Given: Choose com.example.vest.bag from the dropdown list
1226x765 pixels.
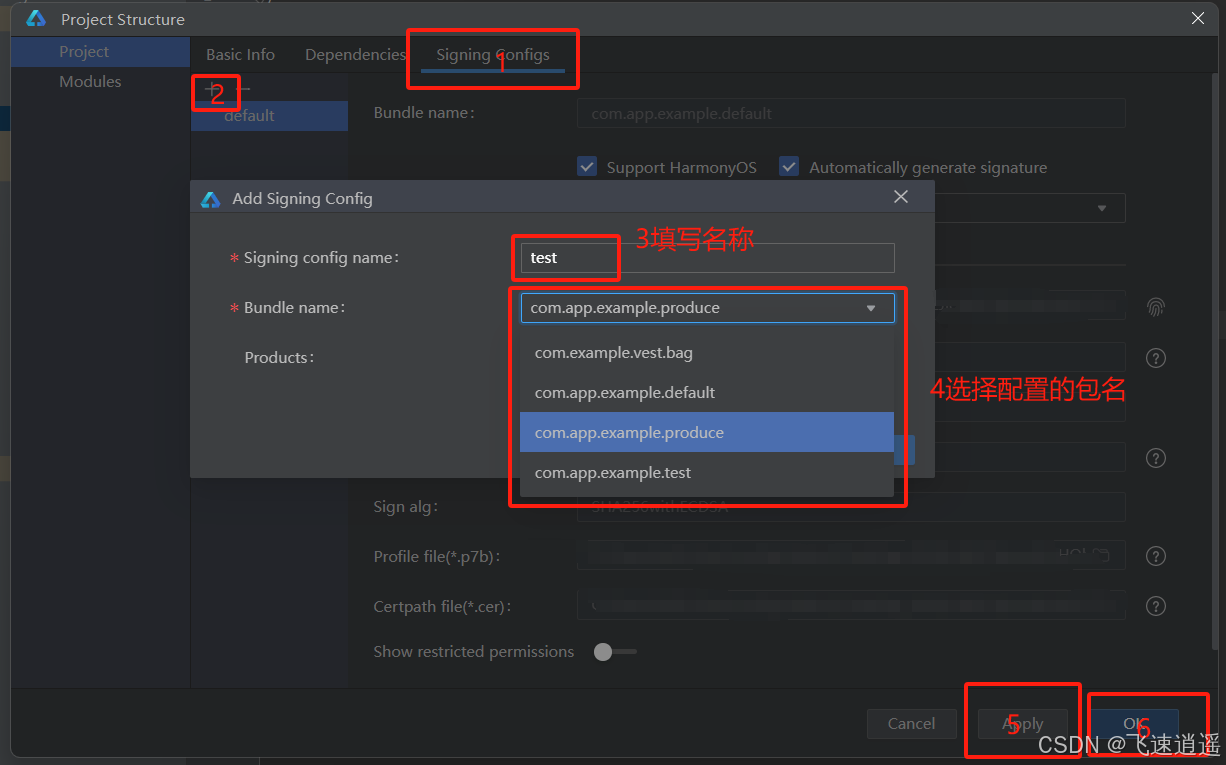Looking at the screenshot, I should [x=706, y=352].
